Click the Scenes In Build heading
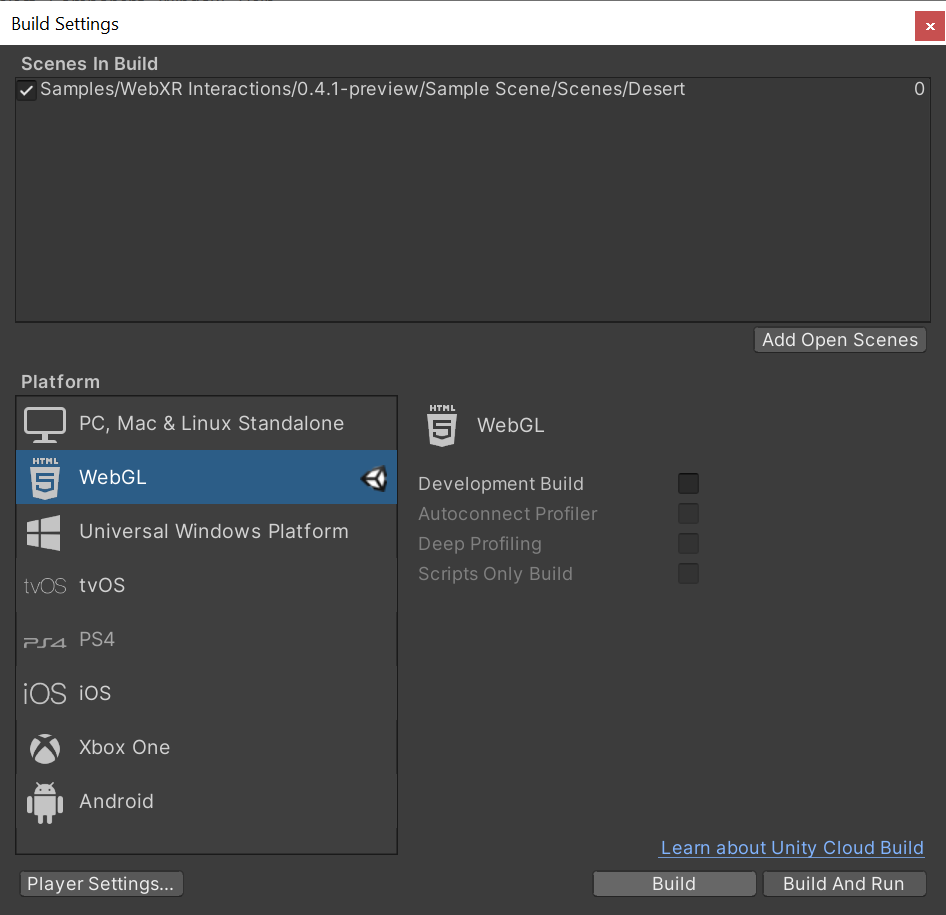This screenshot has width=946, height=915. pos(89,64)
